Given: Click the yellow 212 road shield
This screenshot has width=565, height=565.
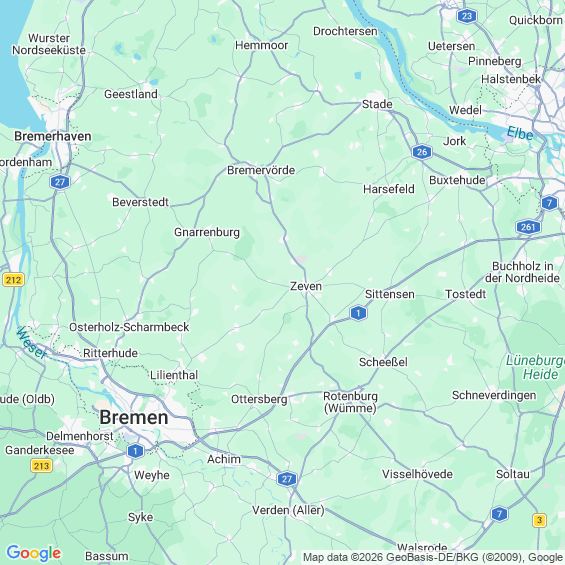Looking at the screenshot, I should (x=13, y=280).
